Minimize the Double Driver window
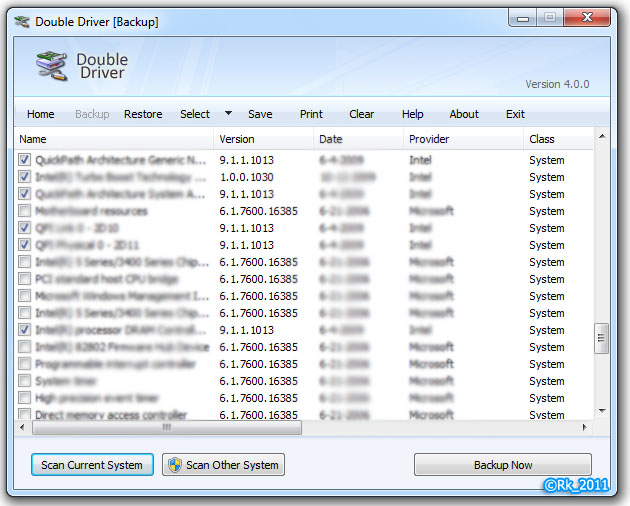 click(522, 18)
